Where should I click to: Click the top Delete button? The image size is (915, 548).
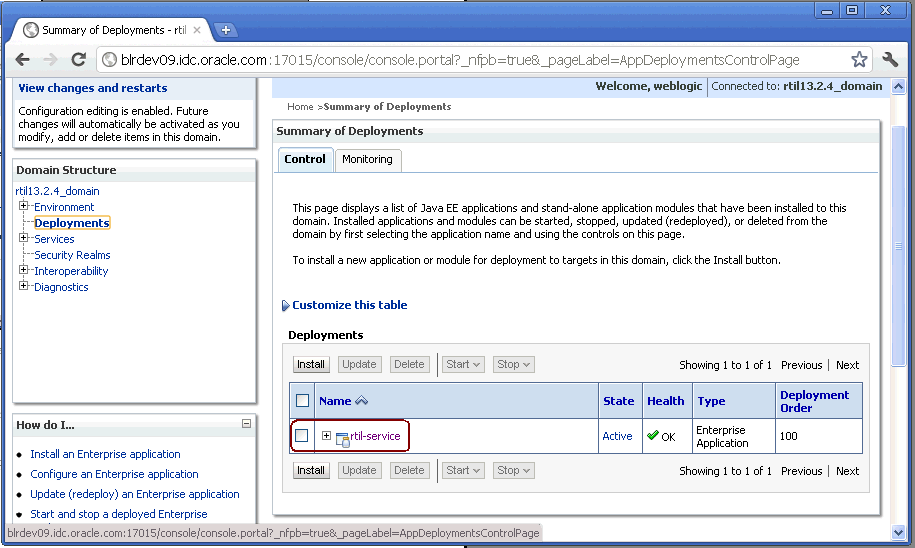(409, 364)
